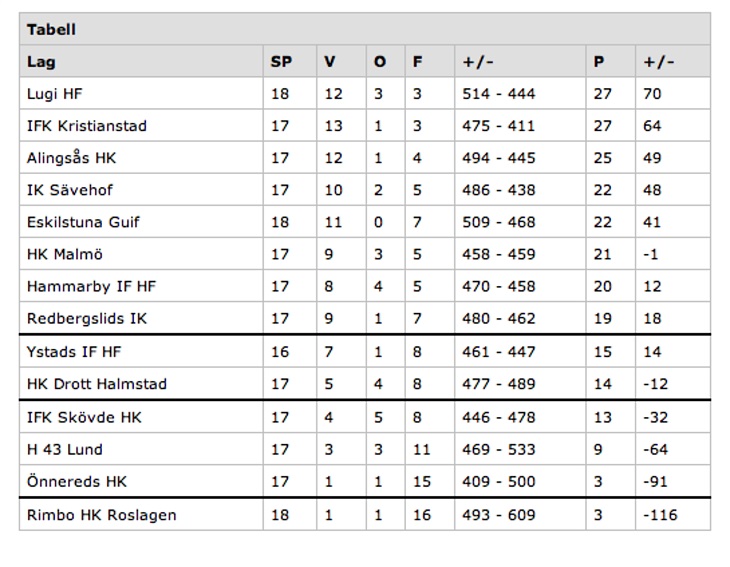
Task: Open Hammarby IF HF entry
Action: 92,286
